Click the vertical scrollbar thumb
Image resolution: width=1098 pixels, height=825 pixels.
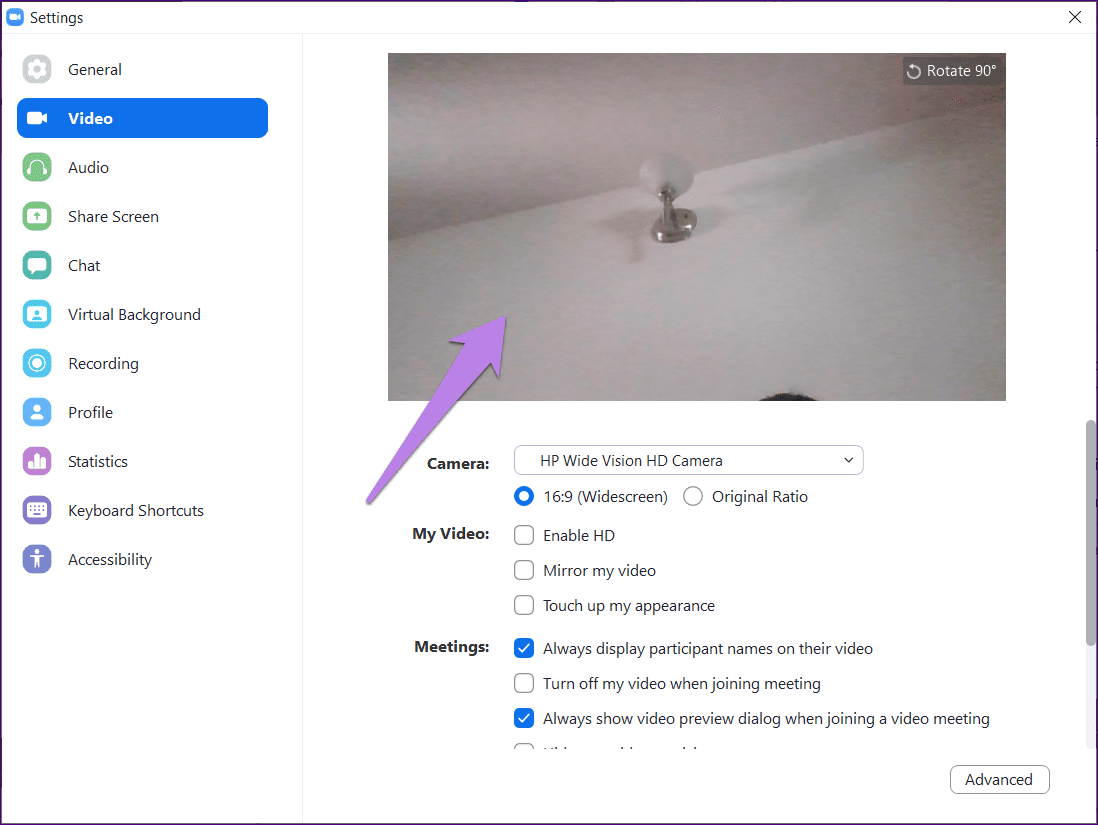click(1090, 532)
